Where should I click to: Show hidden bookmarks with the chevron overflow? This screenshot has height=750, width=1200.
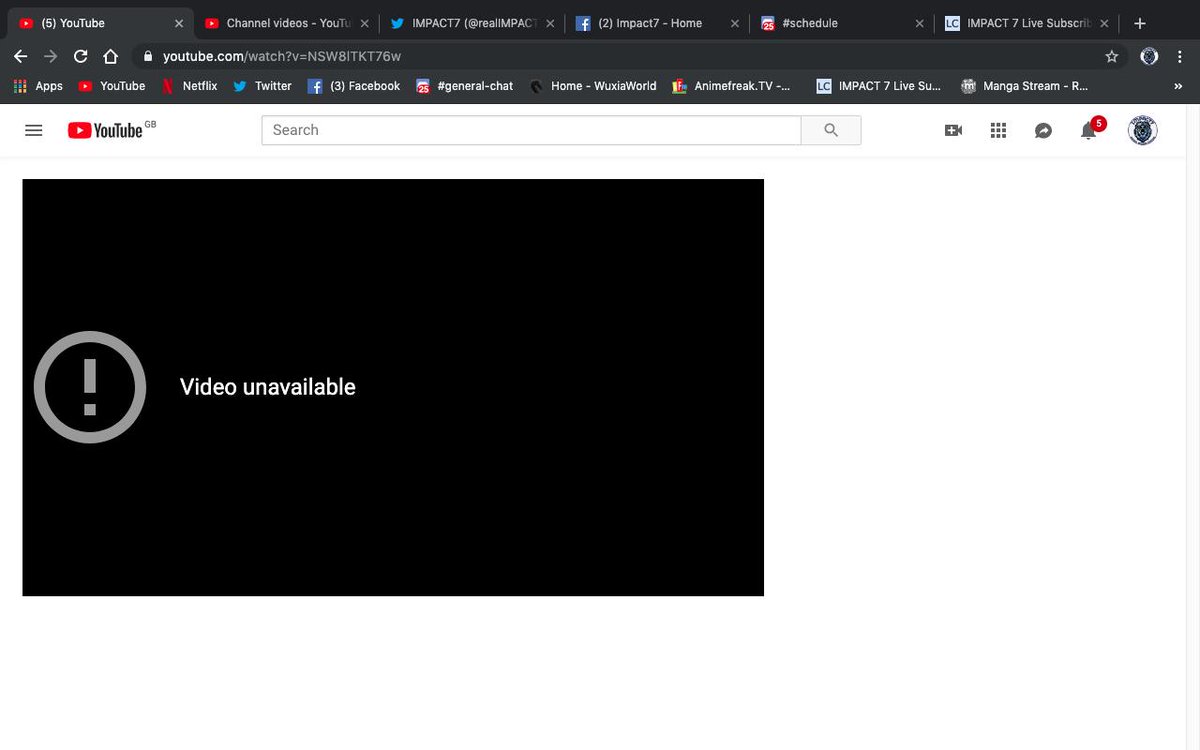[x=1178, y=86]
